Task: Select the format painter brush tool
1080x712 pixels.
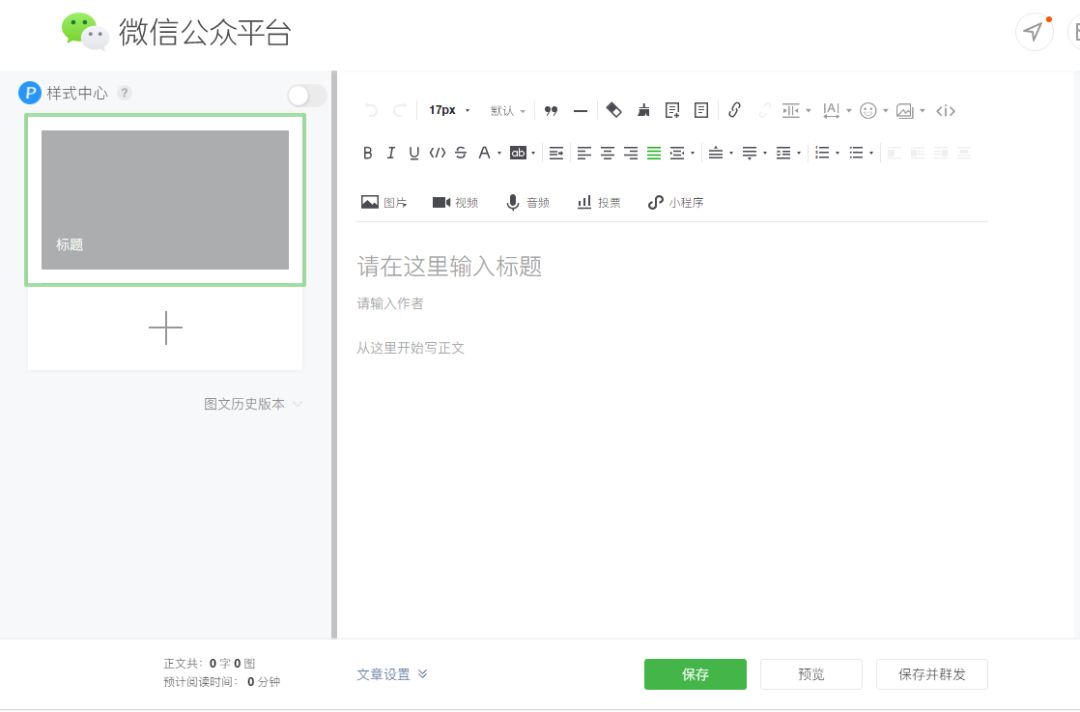Action: point(643,110)
